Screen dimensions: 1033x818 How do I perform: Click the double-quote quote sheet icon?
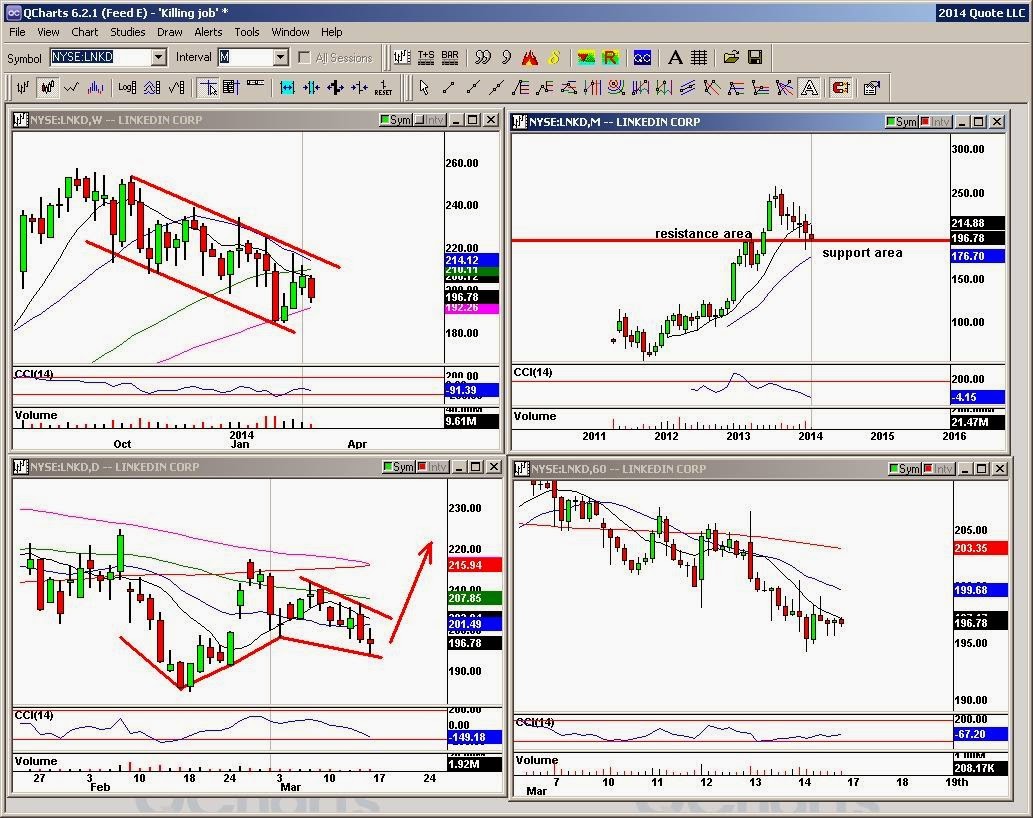(483, 58)
